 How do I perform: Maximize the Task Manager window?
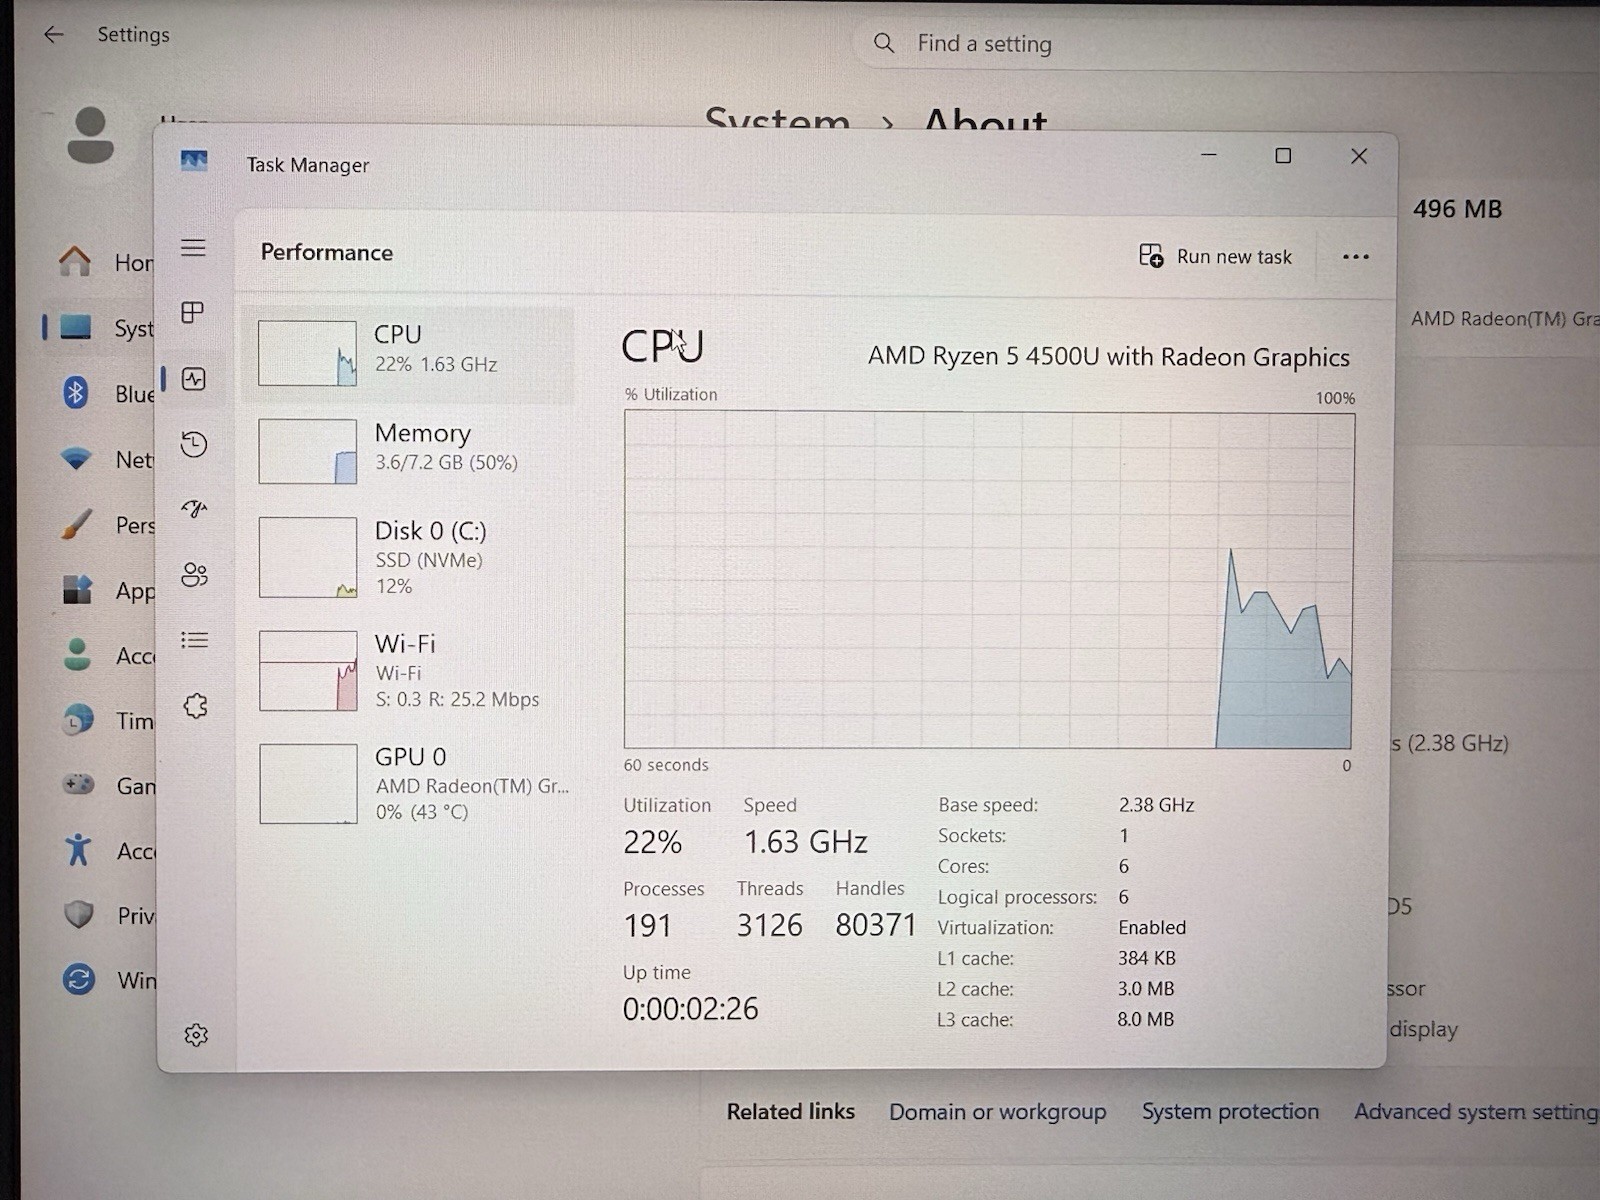[1283, 156]
